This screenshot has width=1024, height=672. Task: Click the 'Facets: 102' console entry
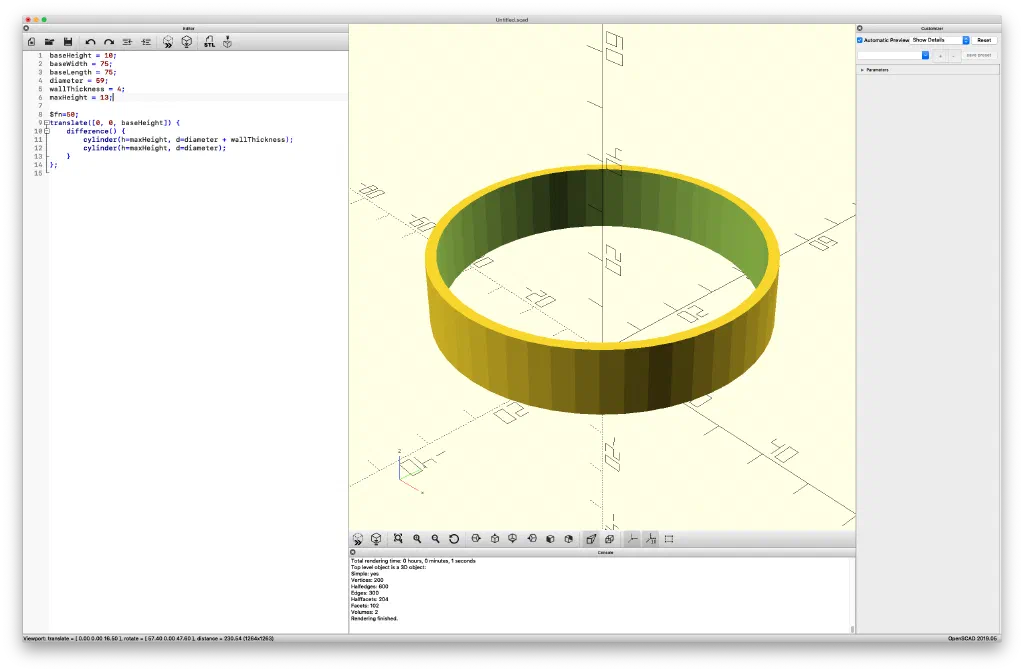tap(364, 605)
